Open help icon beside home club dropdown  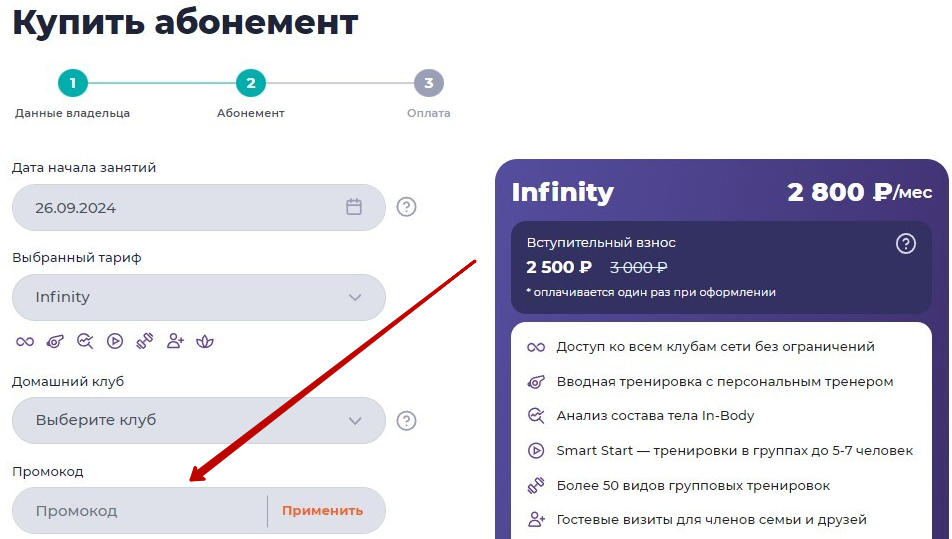406,421
